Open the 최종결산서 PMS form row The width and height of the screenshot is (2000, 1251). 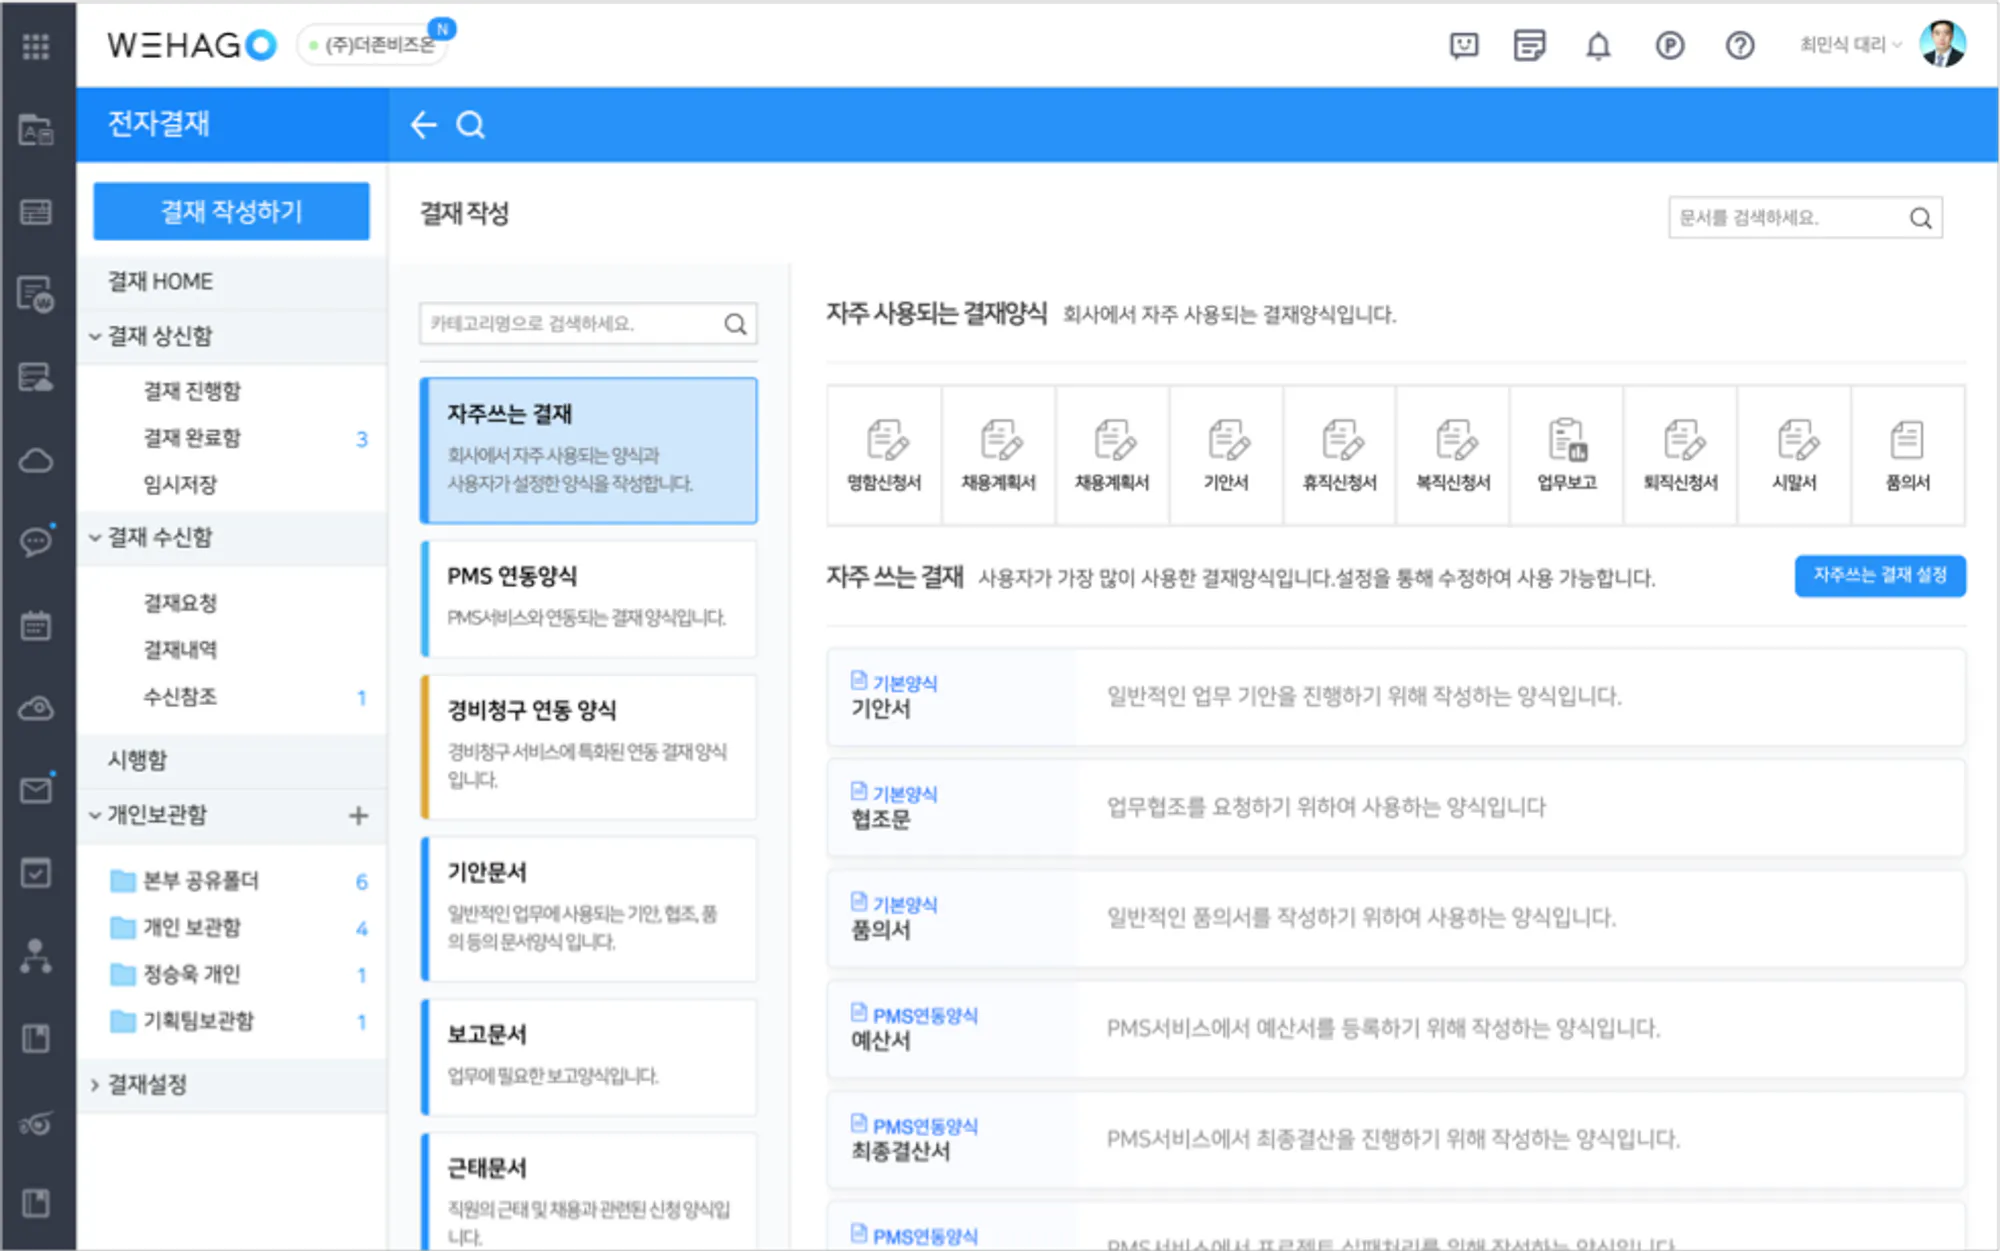click(1396, 1140)
